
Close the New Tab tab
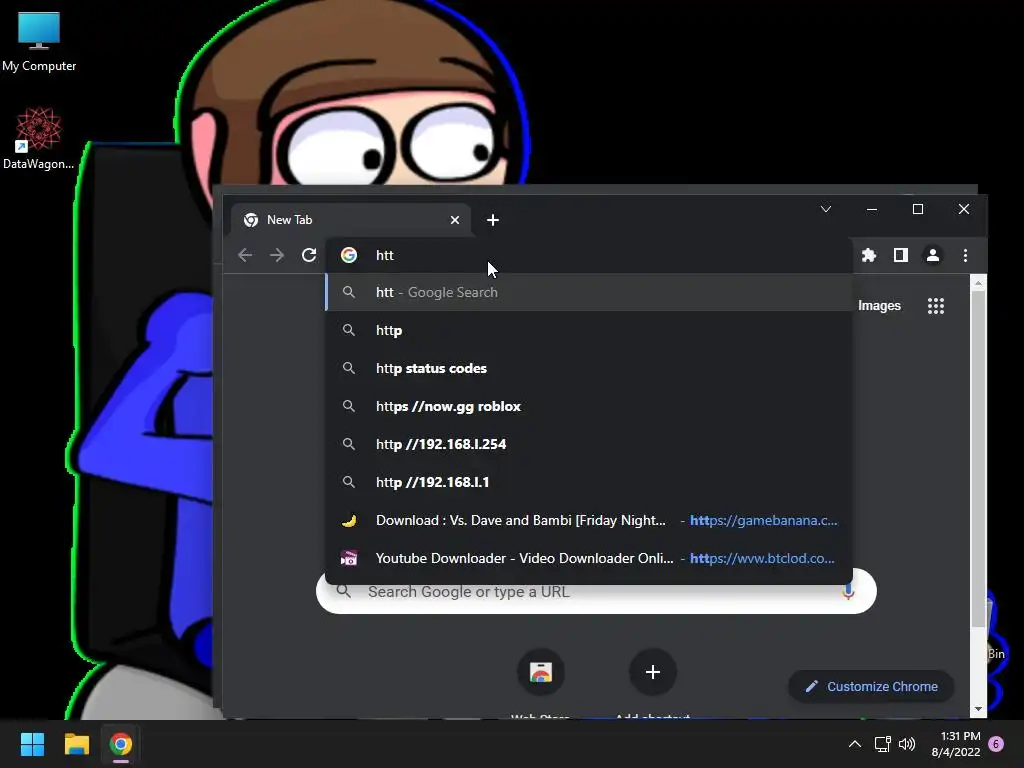tap(455, 220)
